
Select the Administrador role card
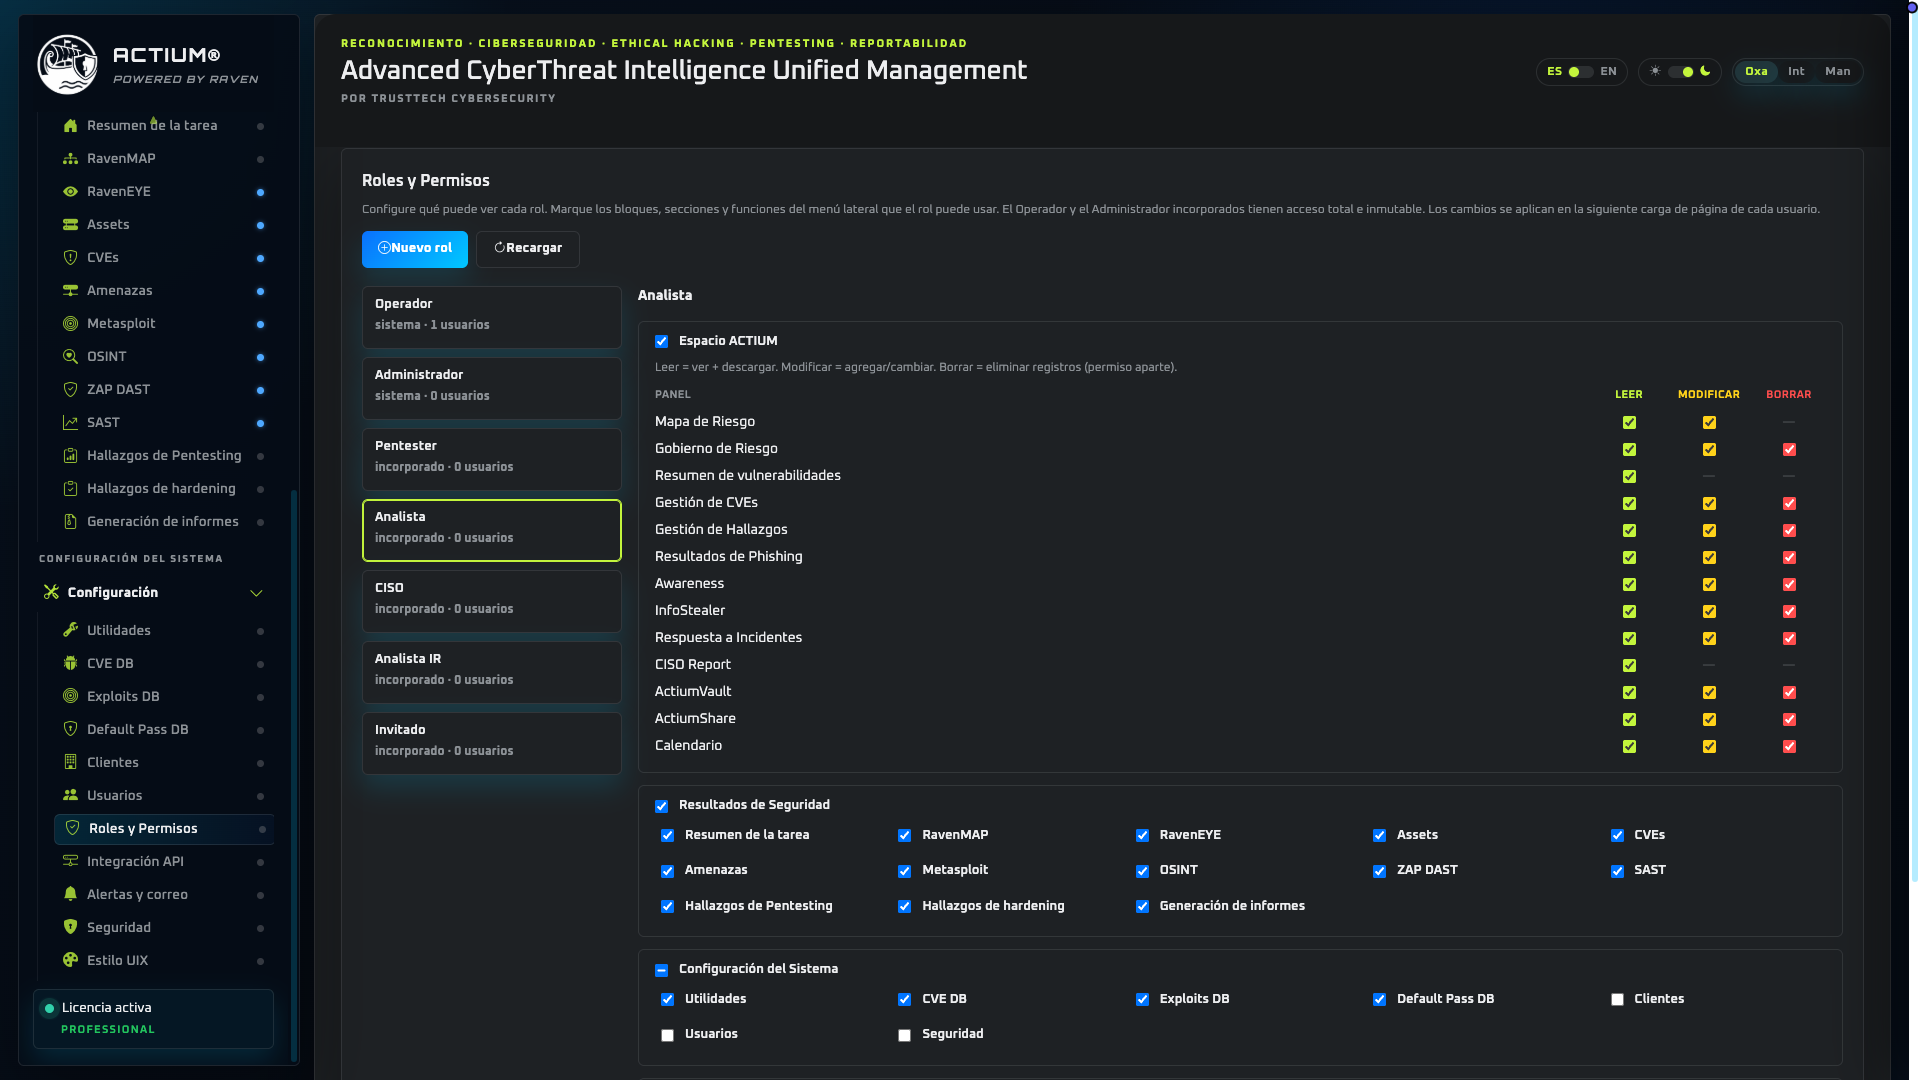[492, 388]
